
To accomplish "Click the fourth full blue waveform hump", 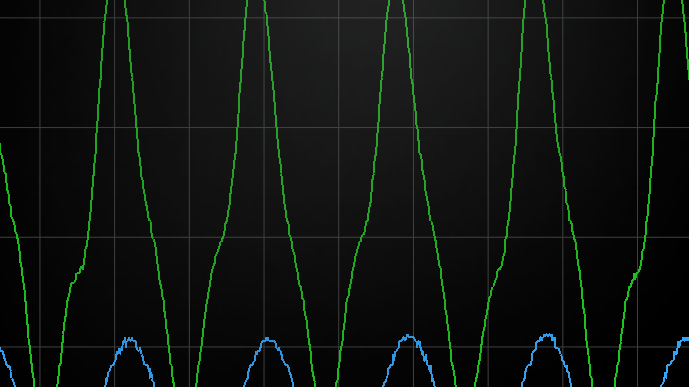I will click(x=547, y=360).
